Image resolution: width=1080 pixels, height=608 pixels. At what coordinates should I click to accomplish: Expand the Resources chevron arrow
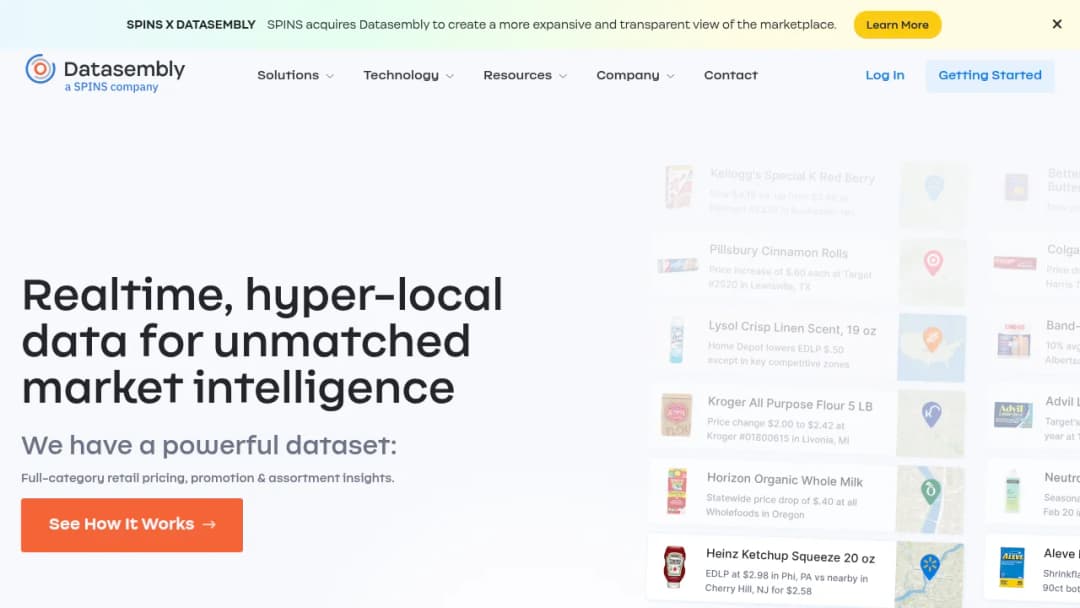coord(563,76)
